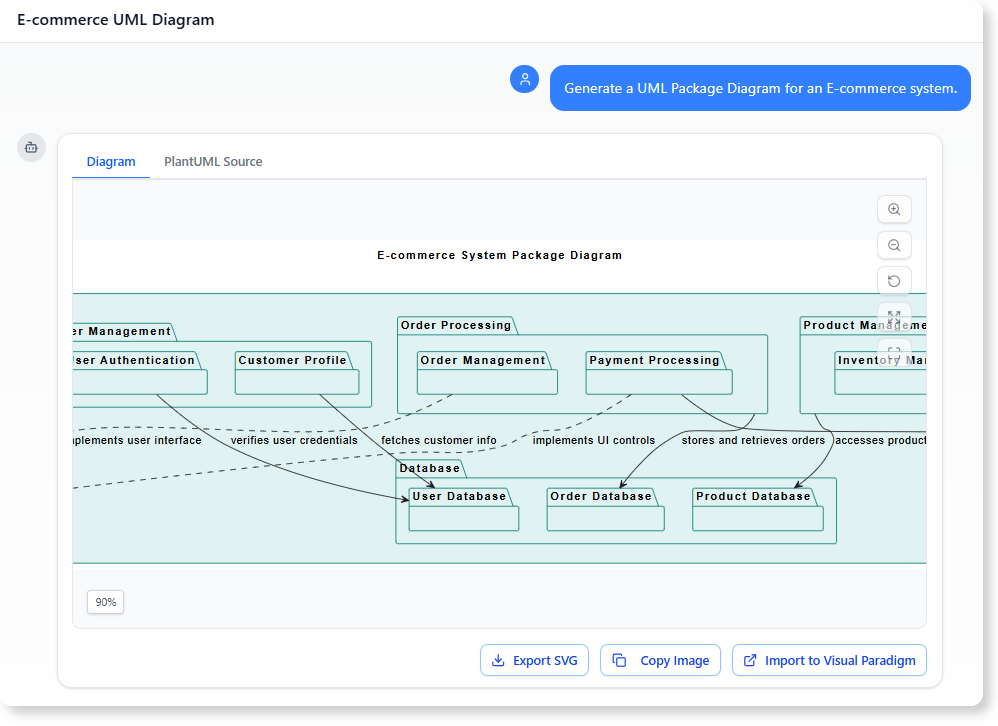Click the 90% zoom level control
998x726 pixels.
tap(105, 601)
